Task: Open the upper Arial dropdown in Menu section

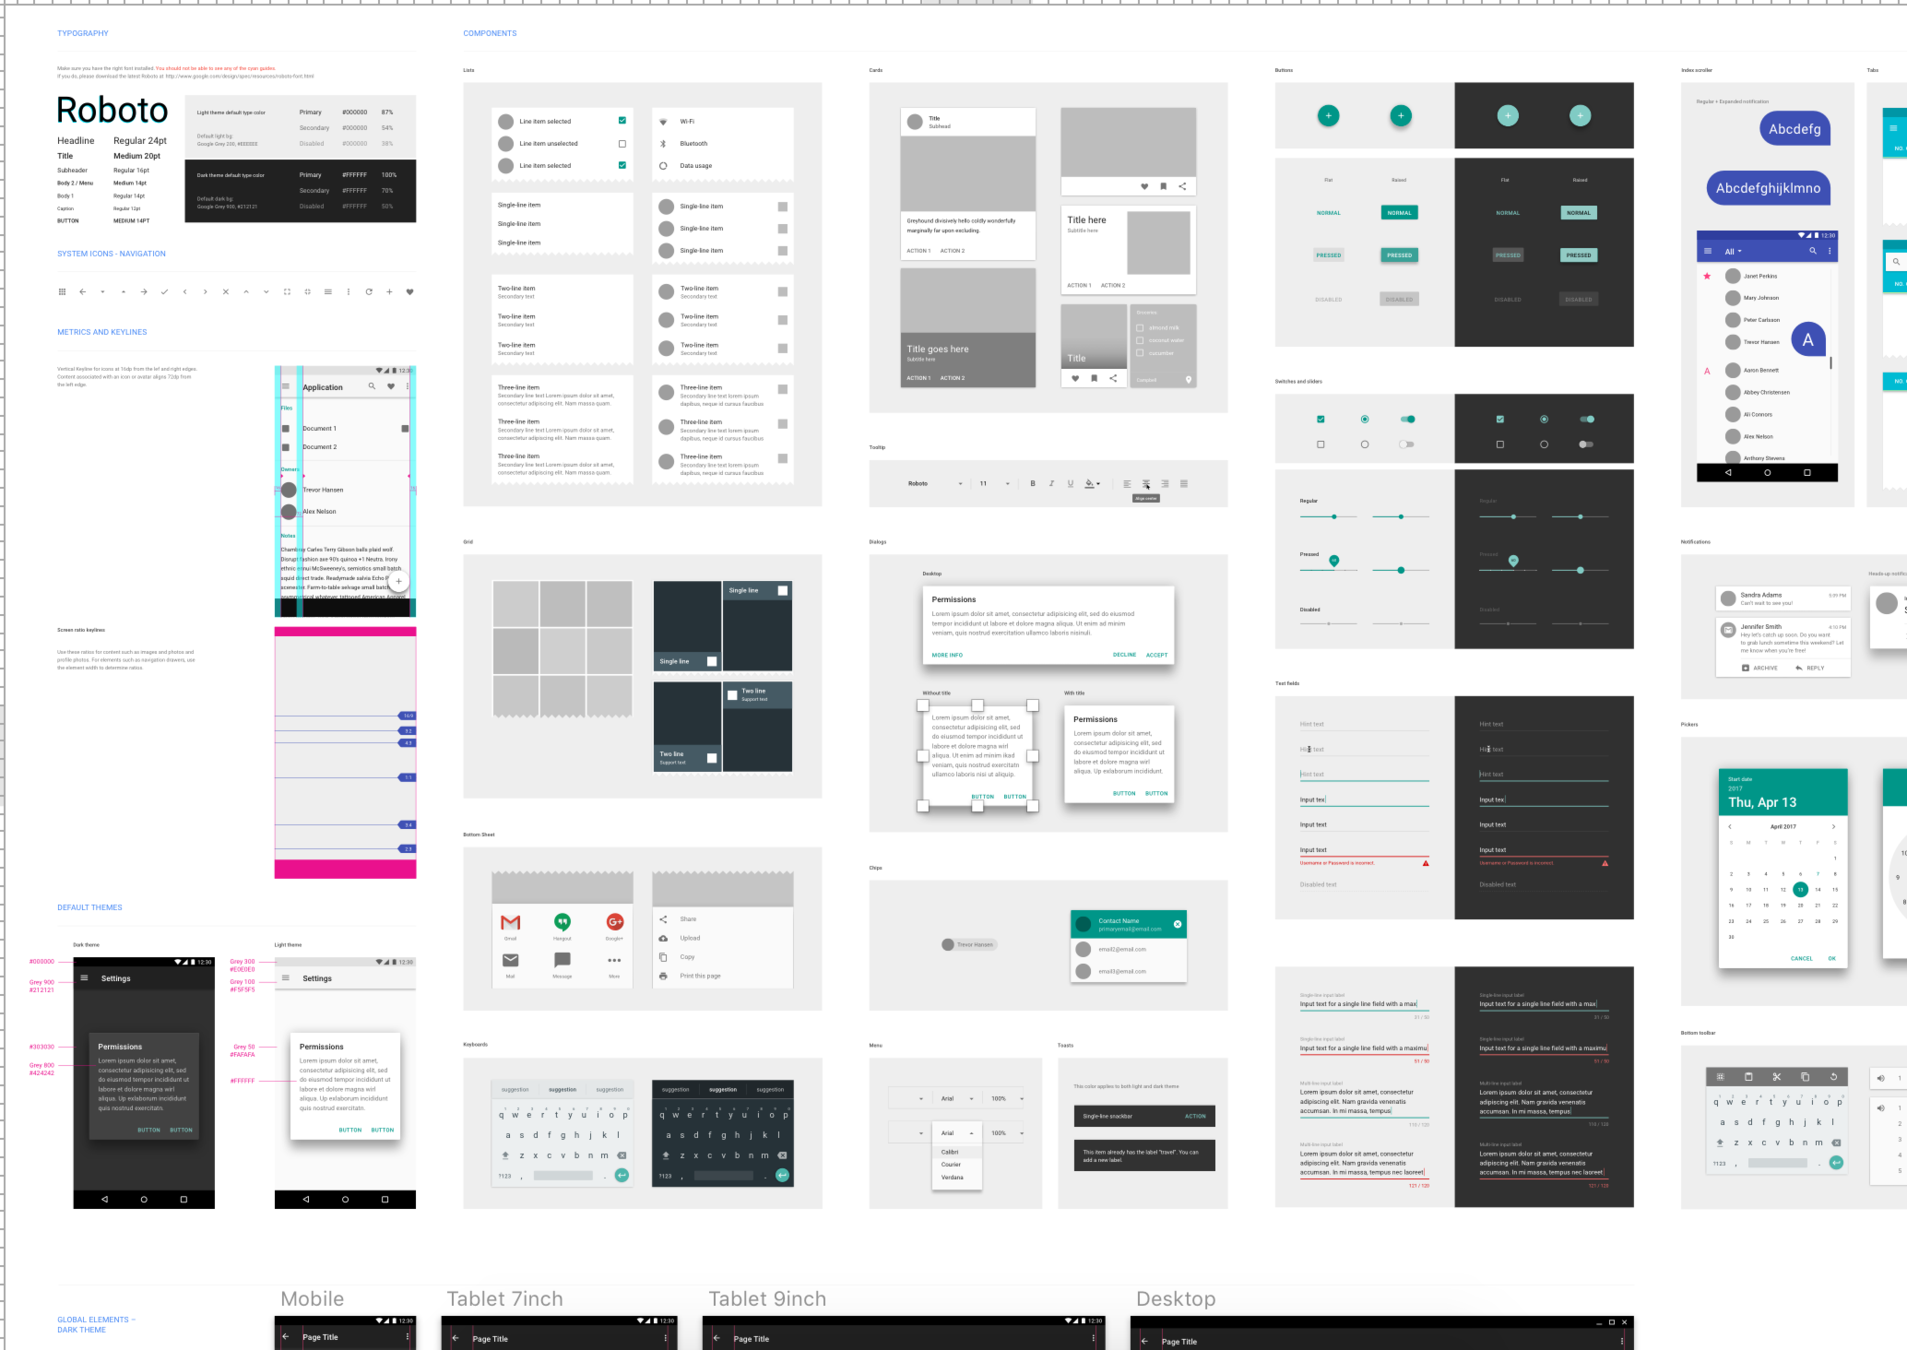Action: click(x=956, y=1099)
